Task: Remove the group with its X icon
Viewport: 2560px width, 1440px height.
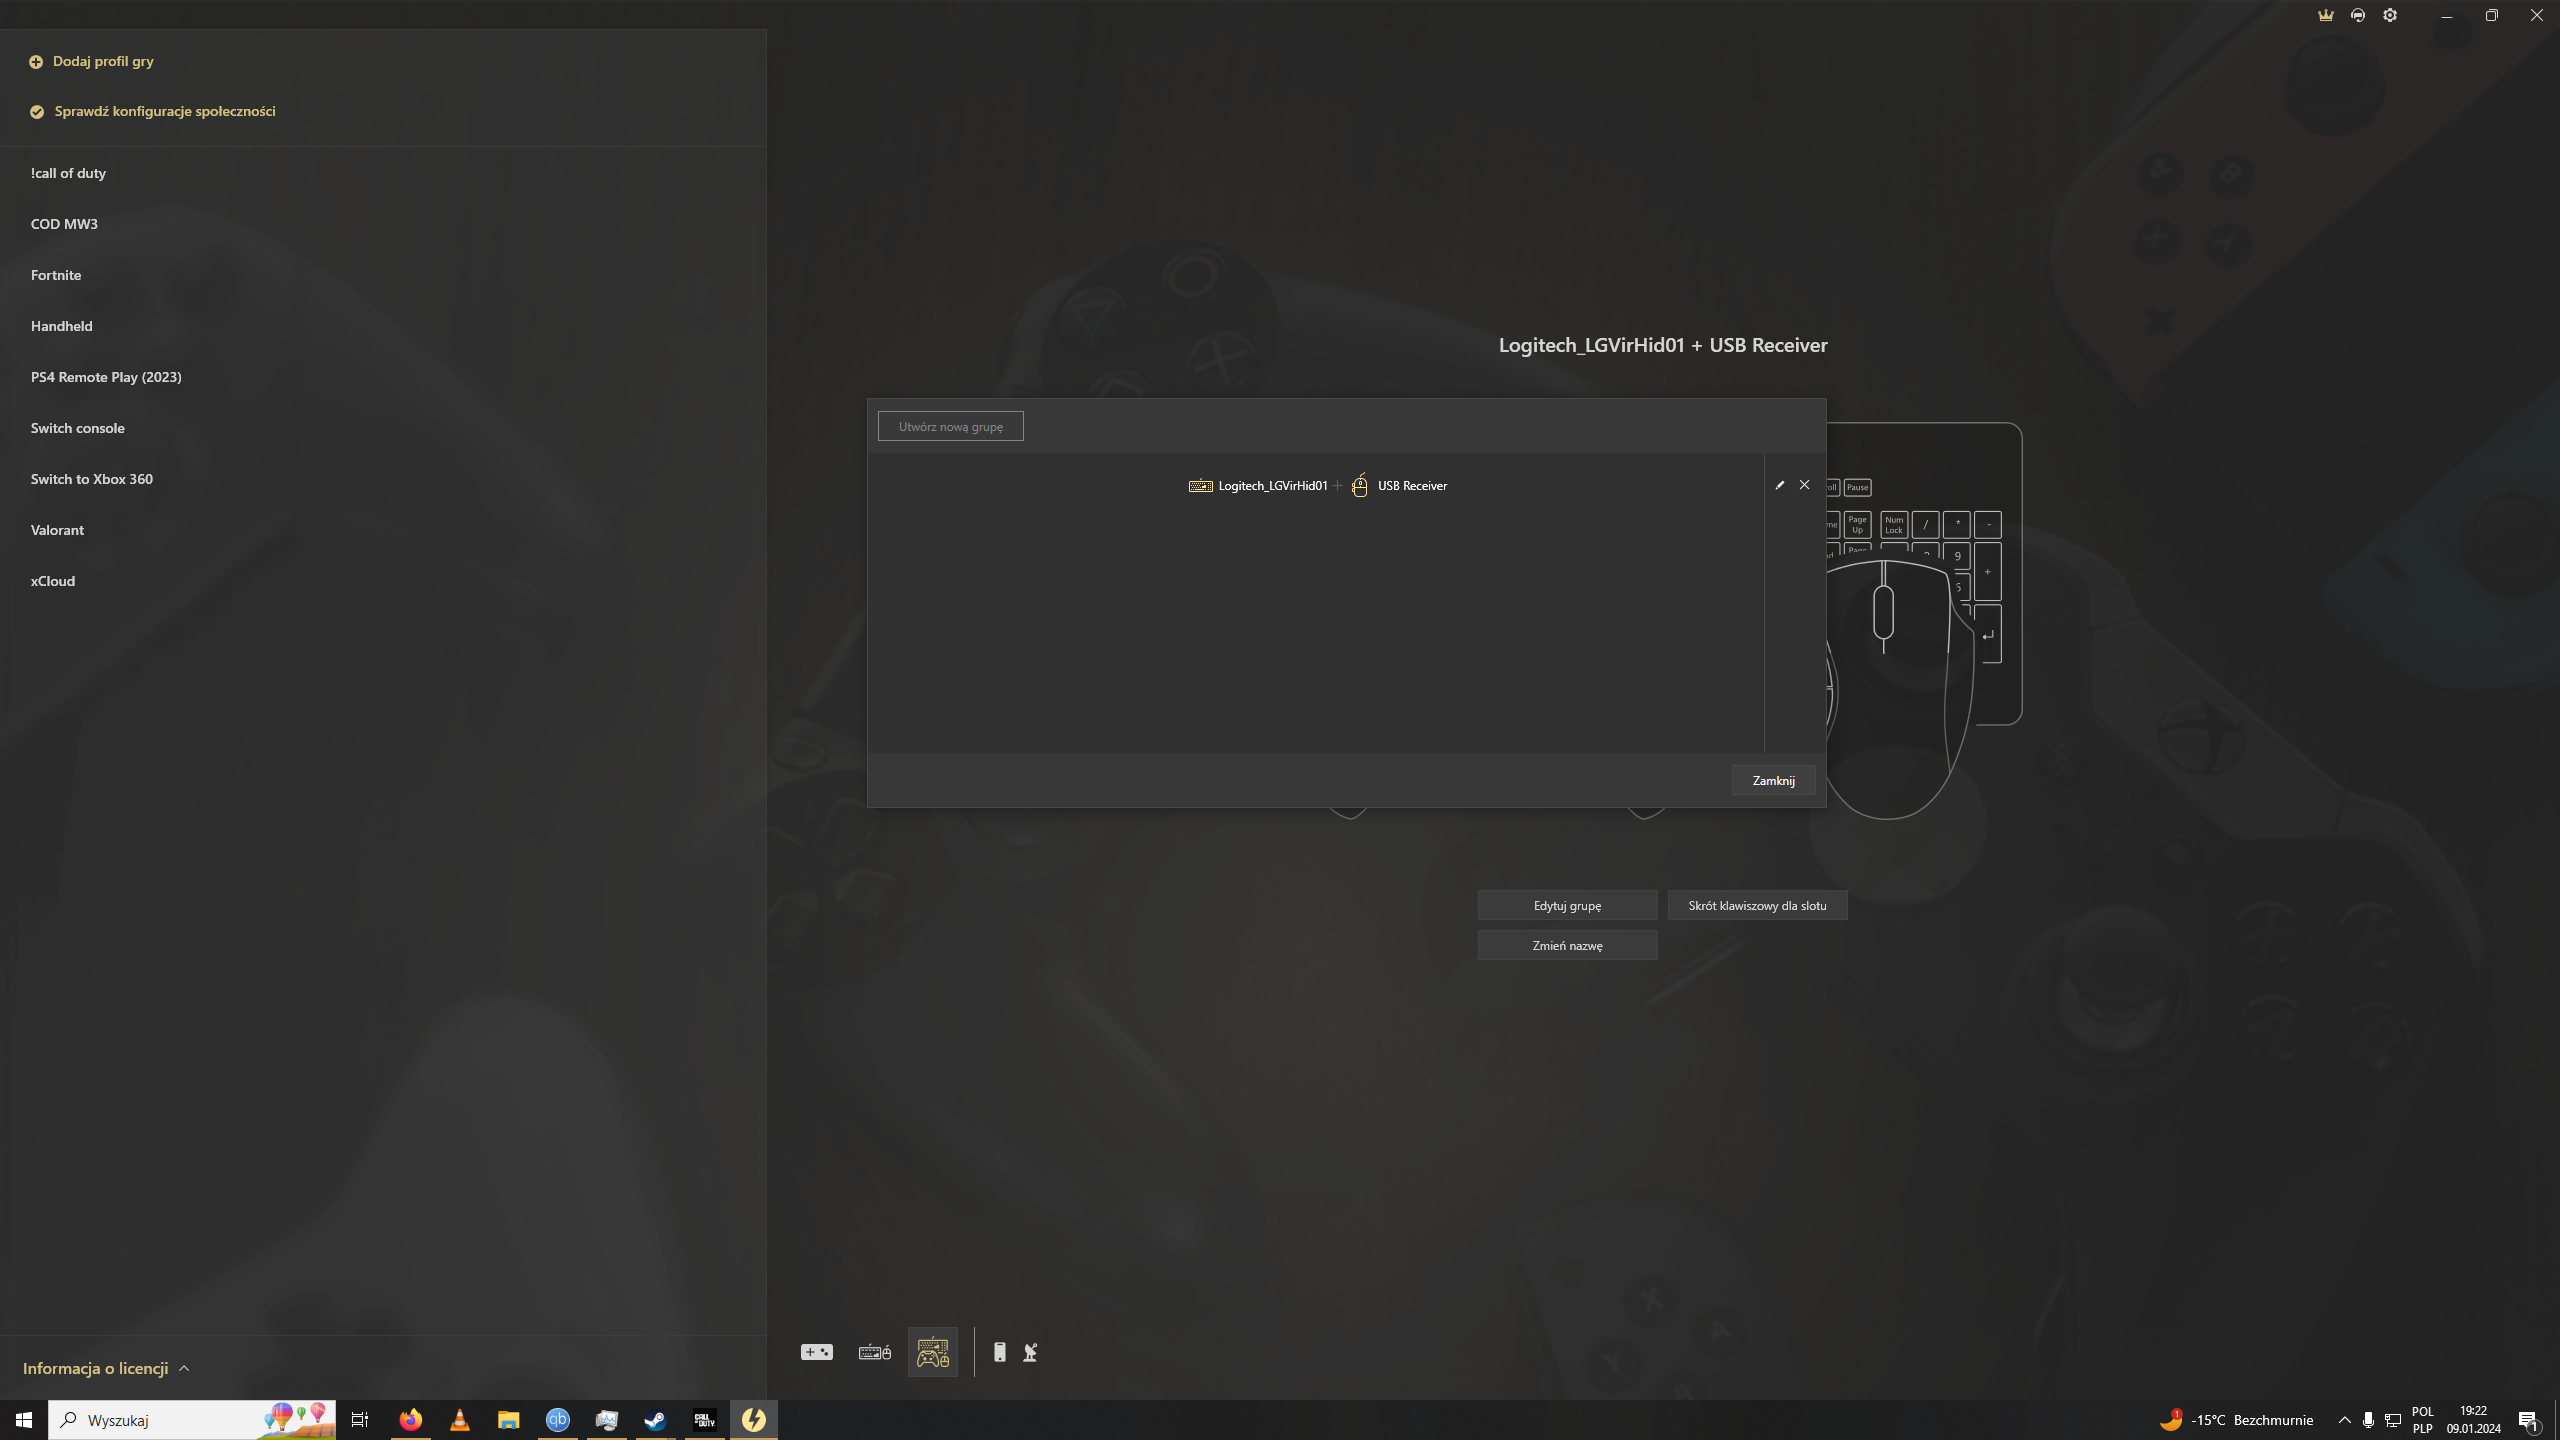Action: pos(1804,485)
